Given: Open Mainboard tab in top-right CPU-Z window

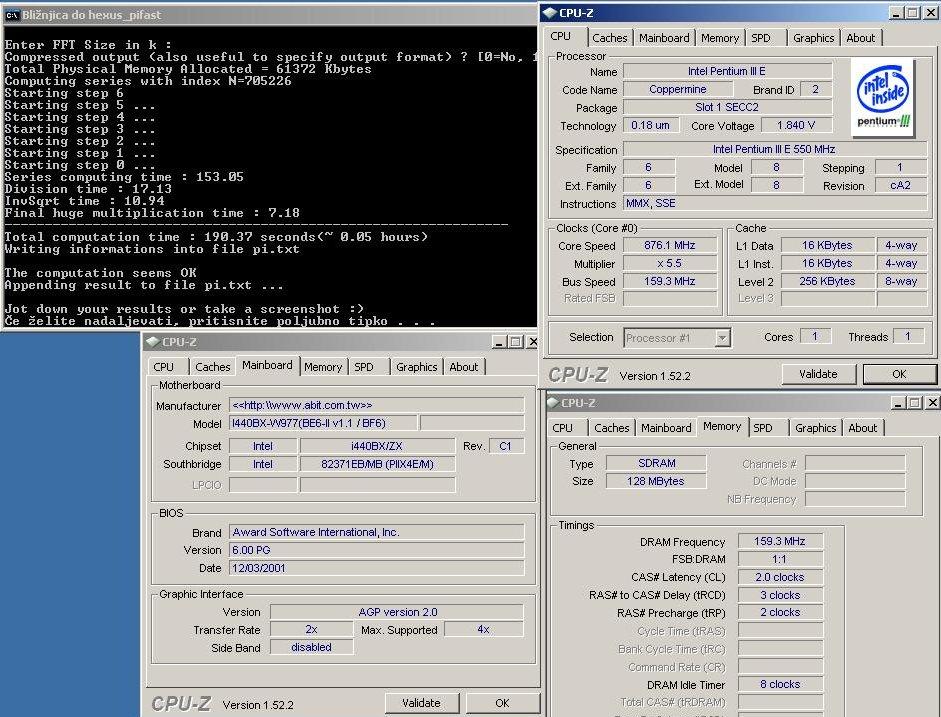Looking at the screenshot, I should pos(664,38).
